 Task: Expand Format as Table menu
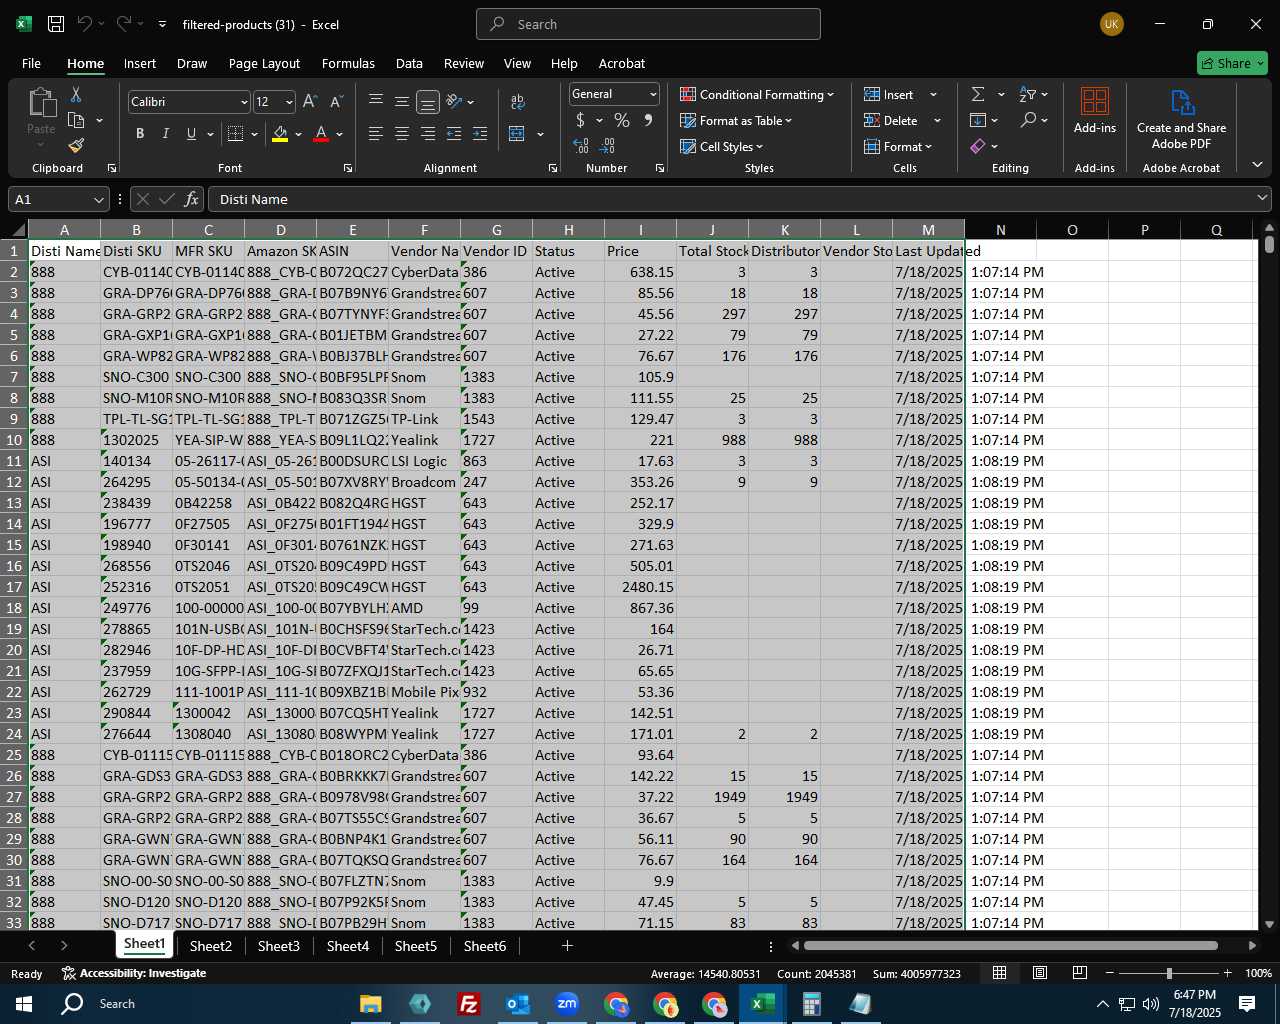736,120
